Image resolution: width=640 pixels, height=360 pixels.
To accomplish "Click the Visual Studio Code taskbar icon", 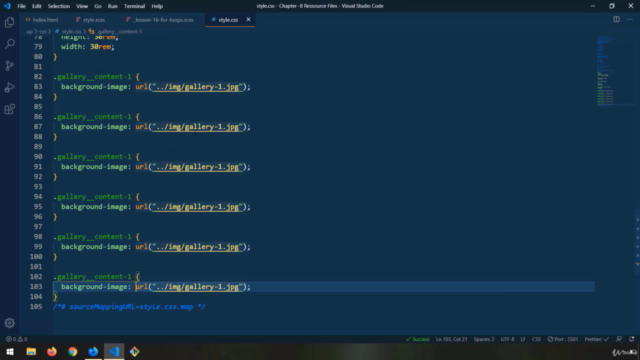I will coord(114,351).
